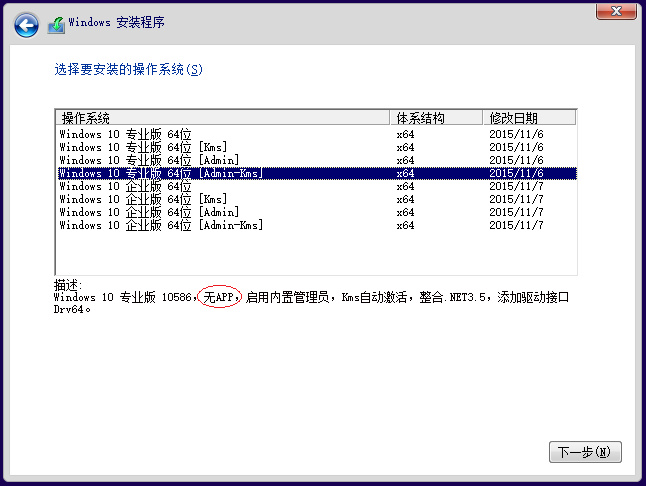Click the 选择要安装的操作系统(S) label
Screen dimensions: 646x486
[x=129, y=69]
